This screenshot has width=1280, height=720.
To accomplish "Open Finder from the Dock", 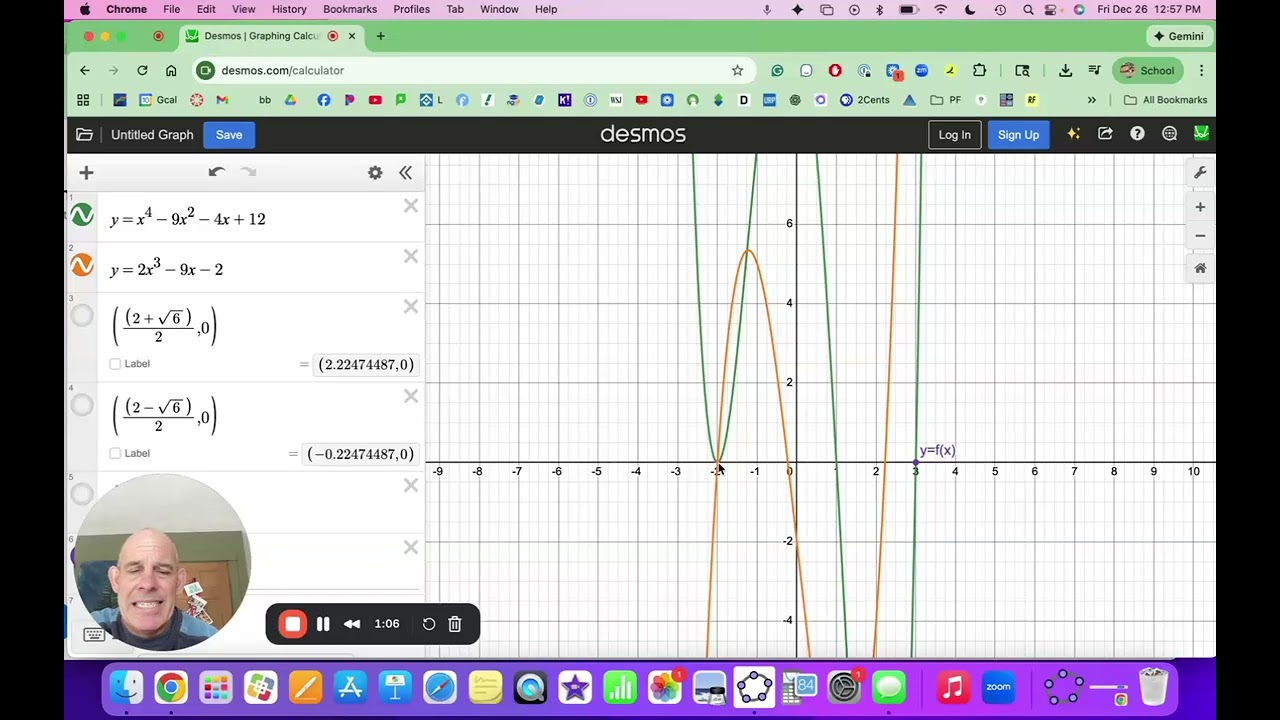I will pyautogui.click(x=126, y=687).
